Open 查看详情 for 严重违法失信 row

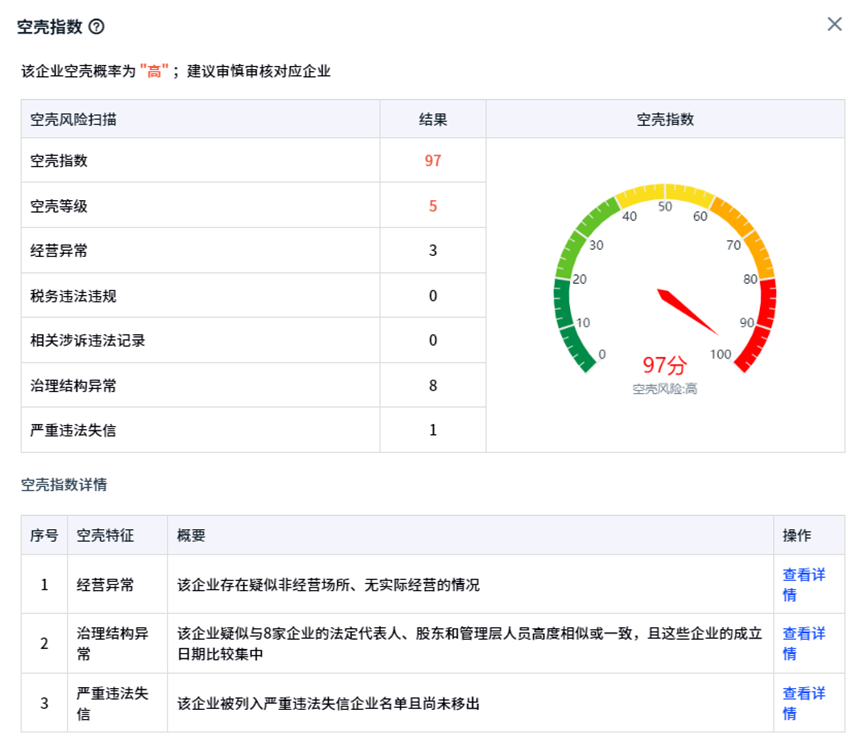click(x=803, y=703)
